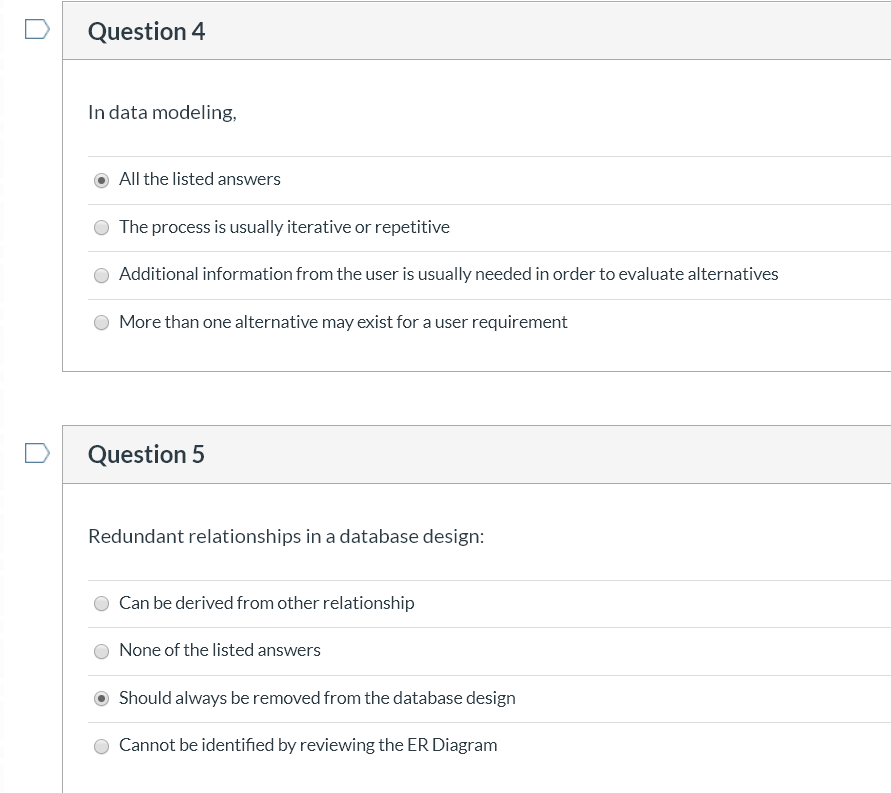Click the 'In data modeling,' question text
The image size is (891, 793).
tap(162, 112)
